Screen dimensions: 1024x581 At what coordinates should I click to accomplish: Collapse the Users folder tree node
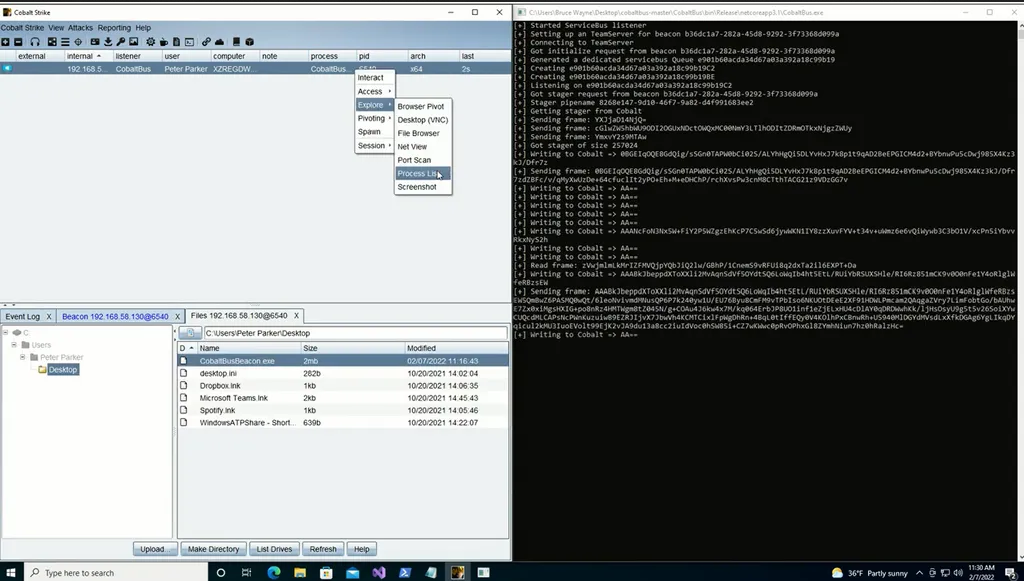(14, 345)
